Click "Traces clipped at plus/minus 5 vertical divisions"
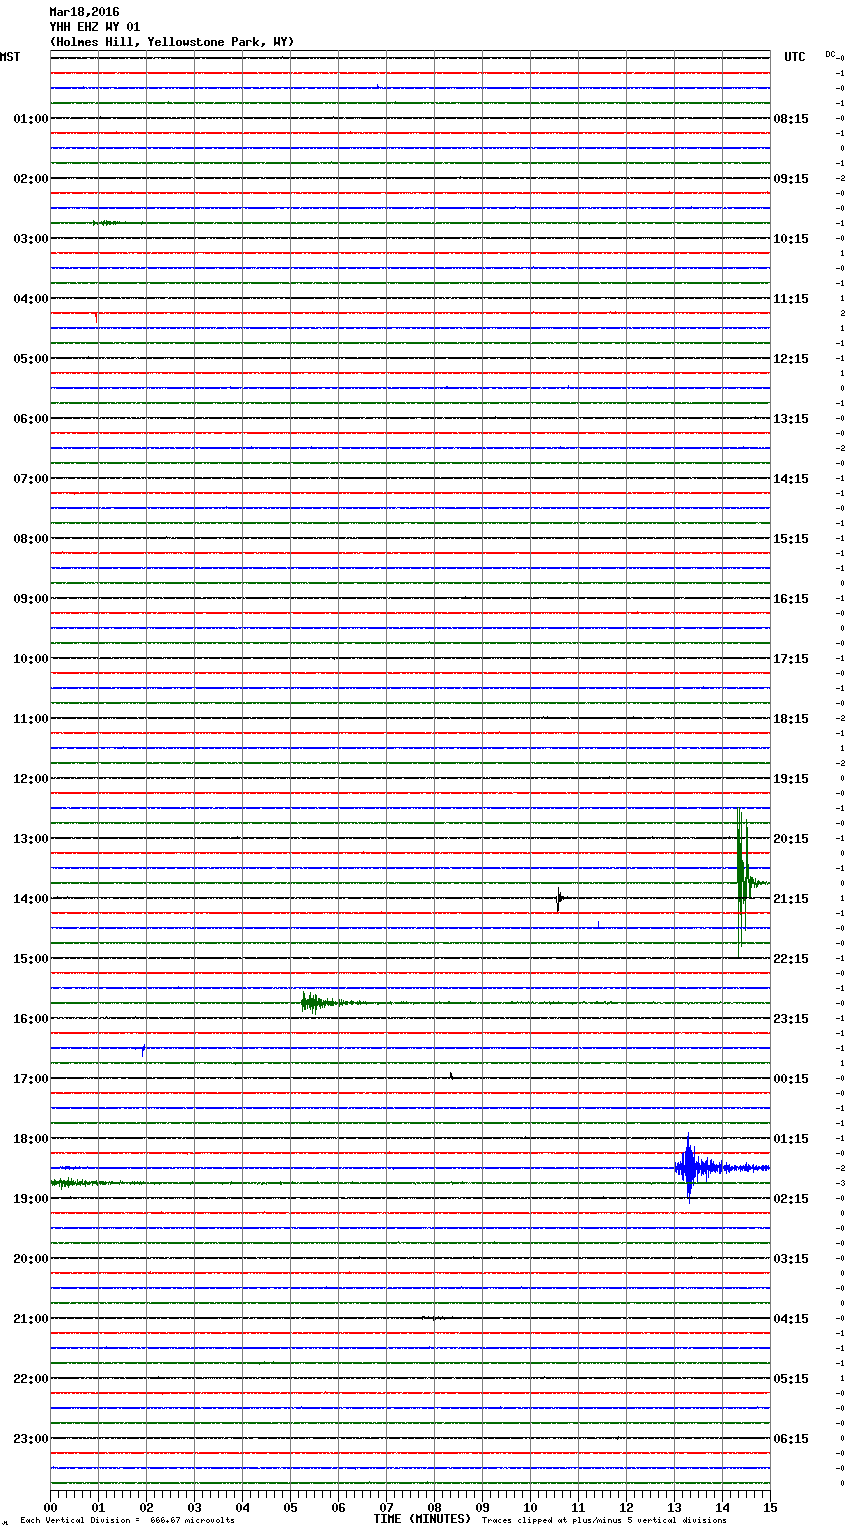 pyautogui.click(x=604, y=1520)
